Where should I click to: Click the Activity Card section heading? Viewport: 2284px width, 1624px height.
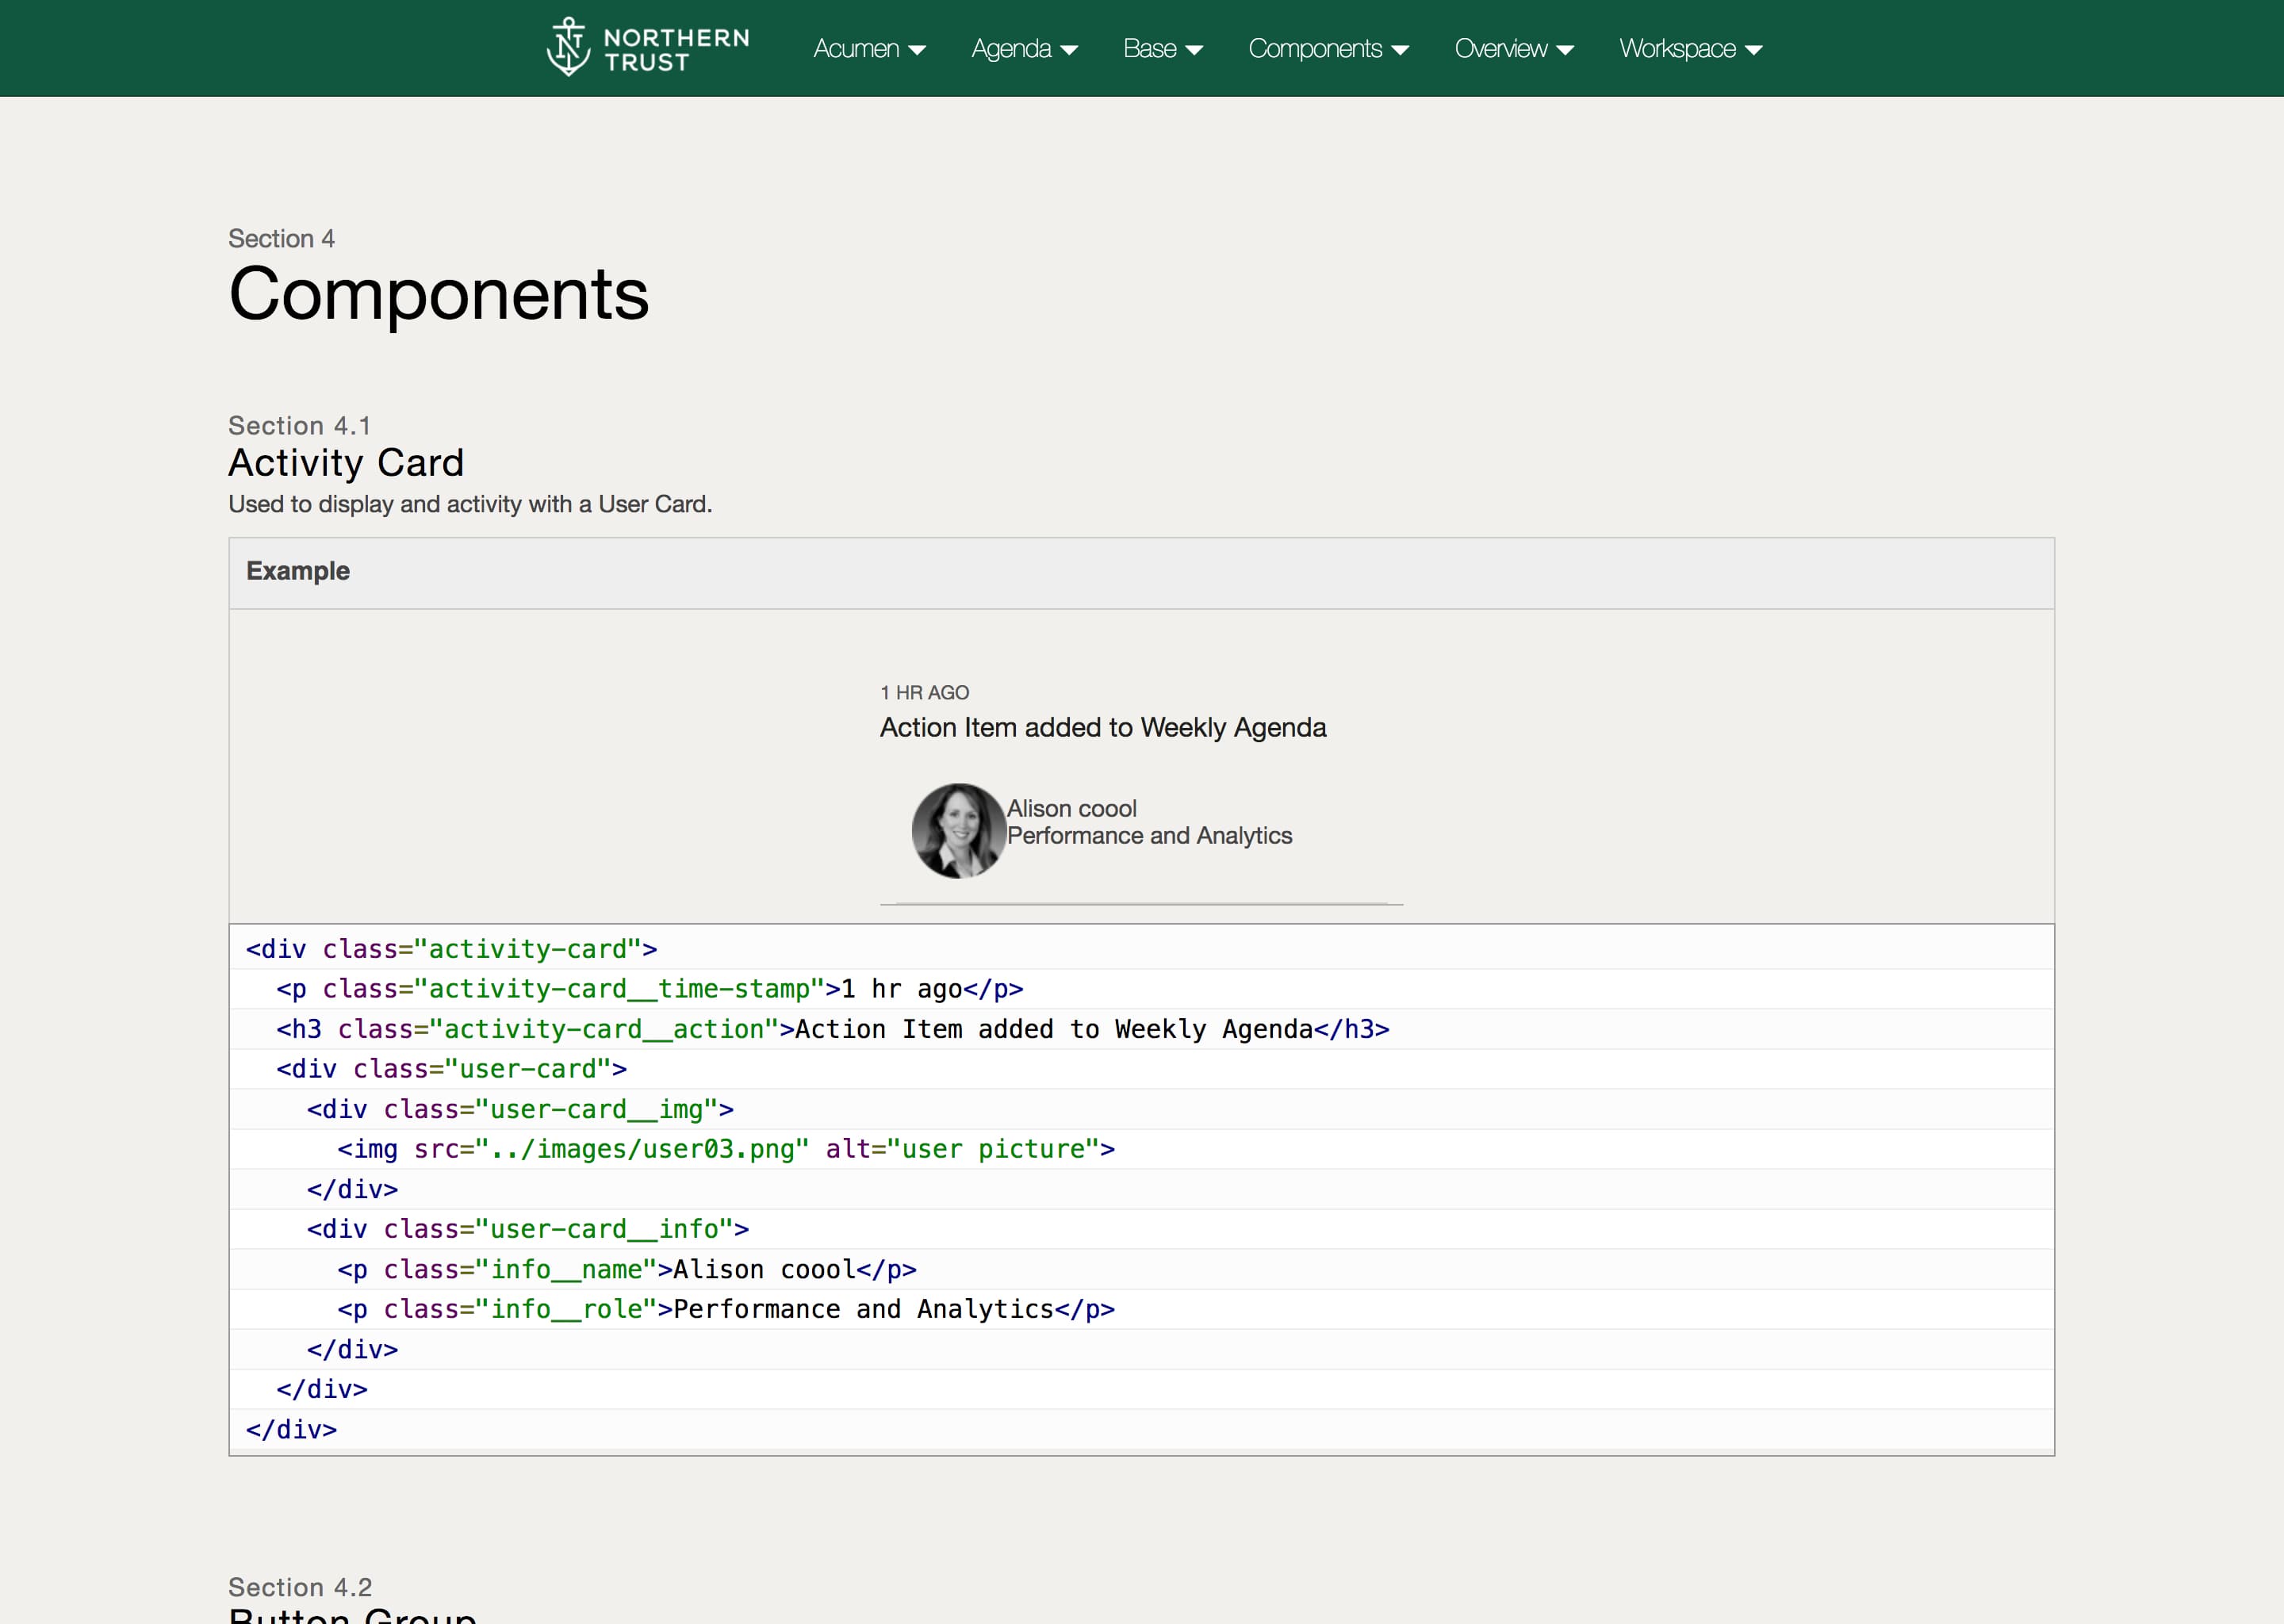point(346,463)
